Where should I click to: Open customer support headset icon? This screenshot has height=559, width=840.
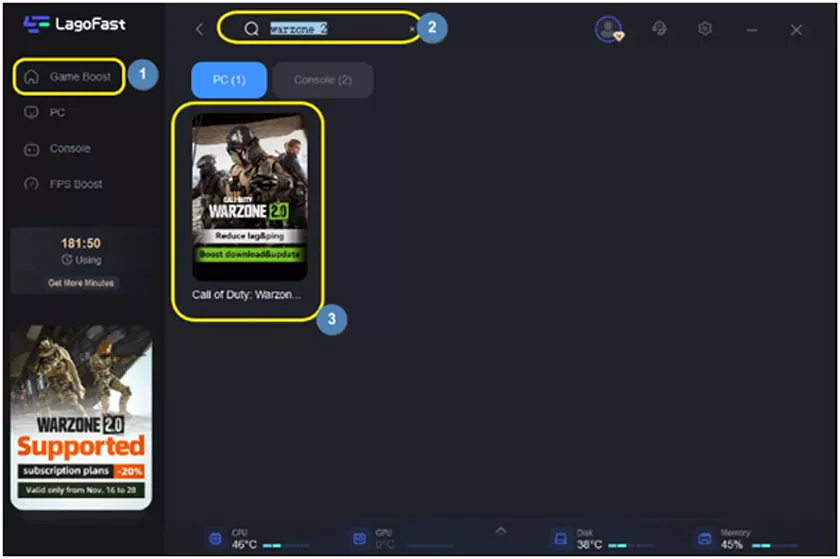[659, 28]
